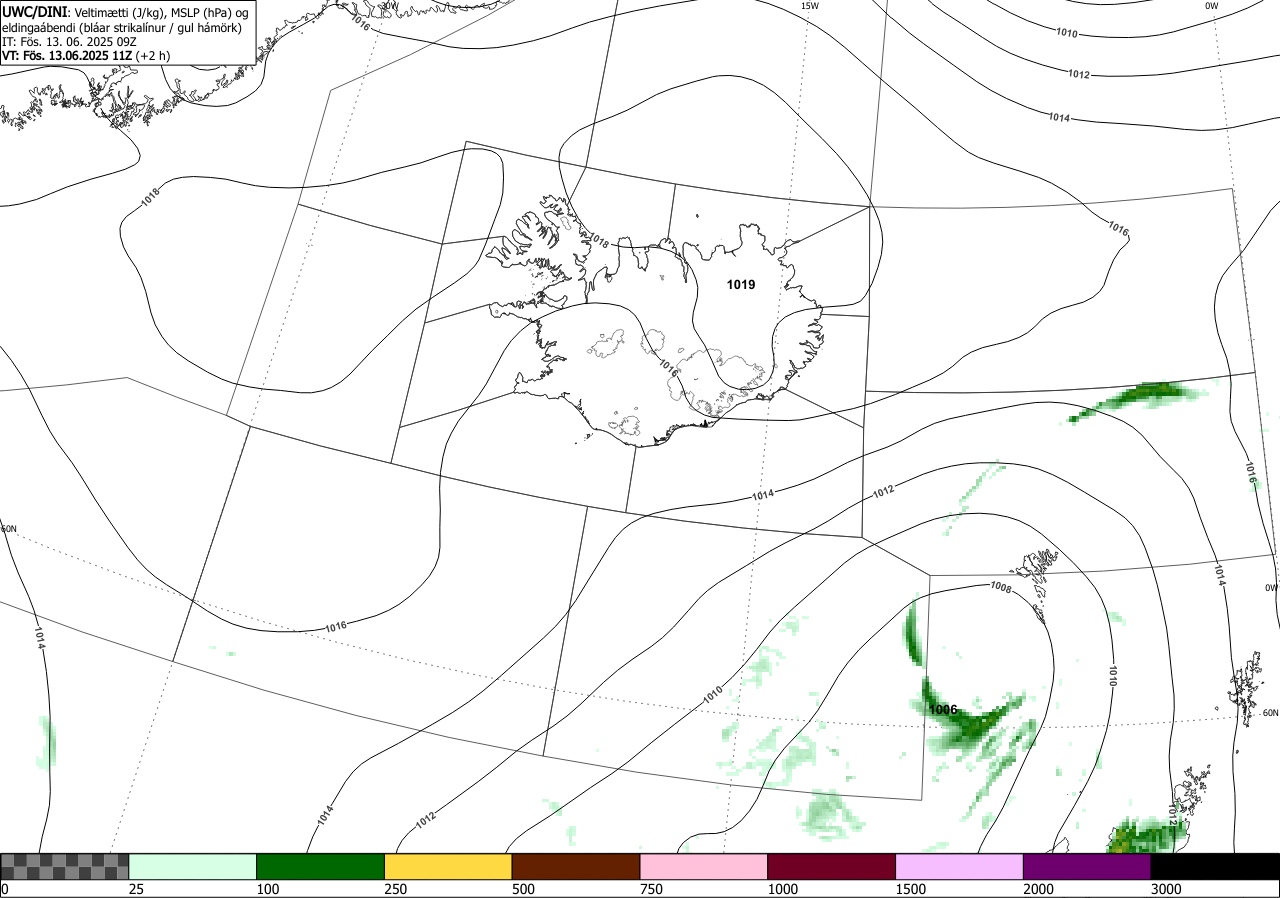This screenshot has height=898, width=1280.
Task: Click the '1019' high pressure label over Iceland
Action: pos(741,285)
